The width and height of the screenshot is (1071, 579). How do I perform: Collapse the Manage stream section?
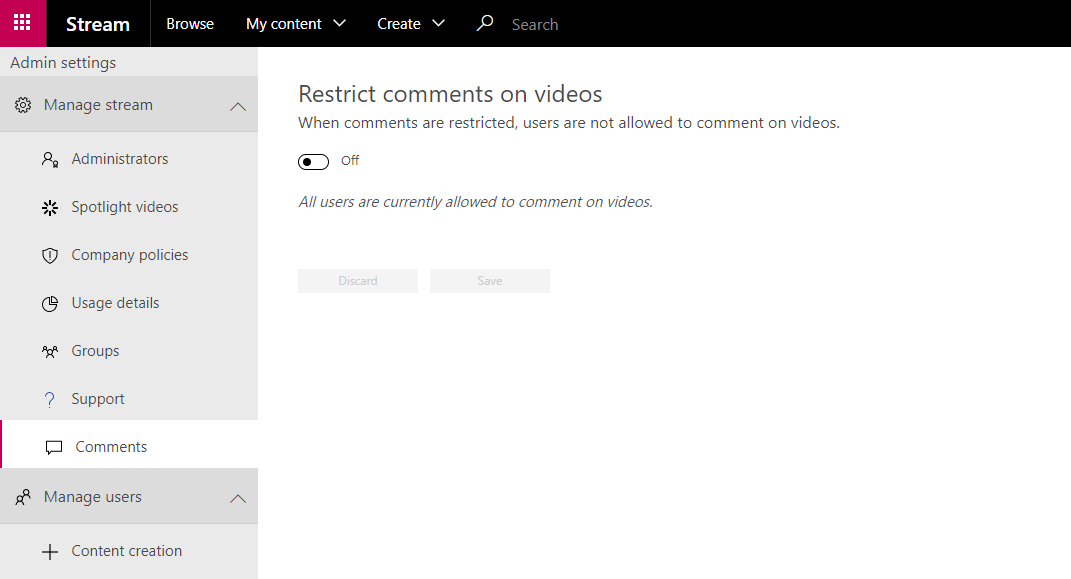click(238, 107)
